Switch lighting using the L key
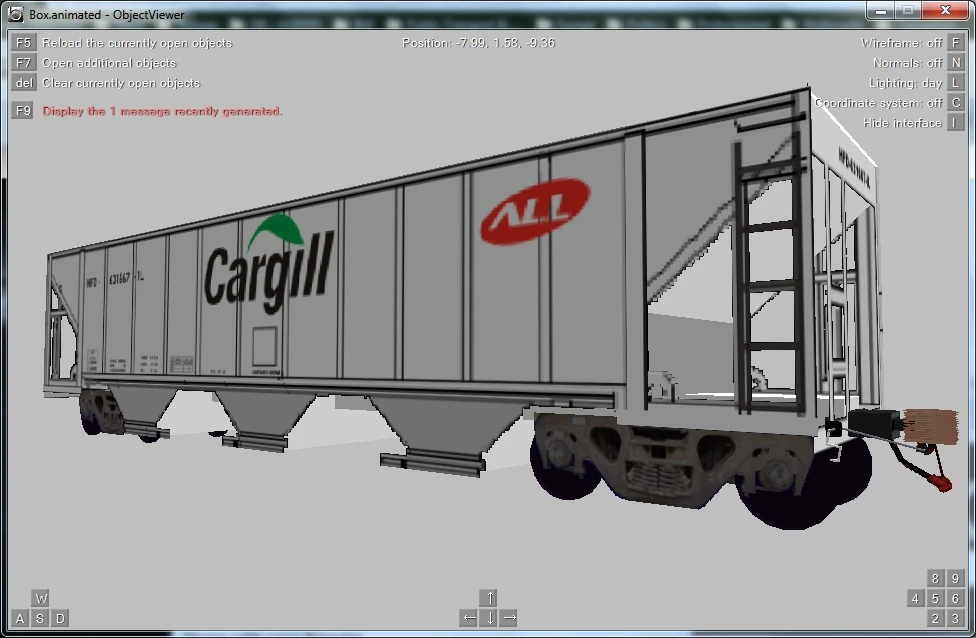 click(x=955, y=83)
